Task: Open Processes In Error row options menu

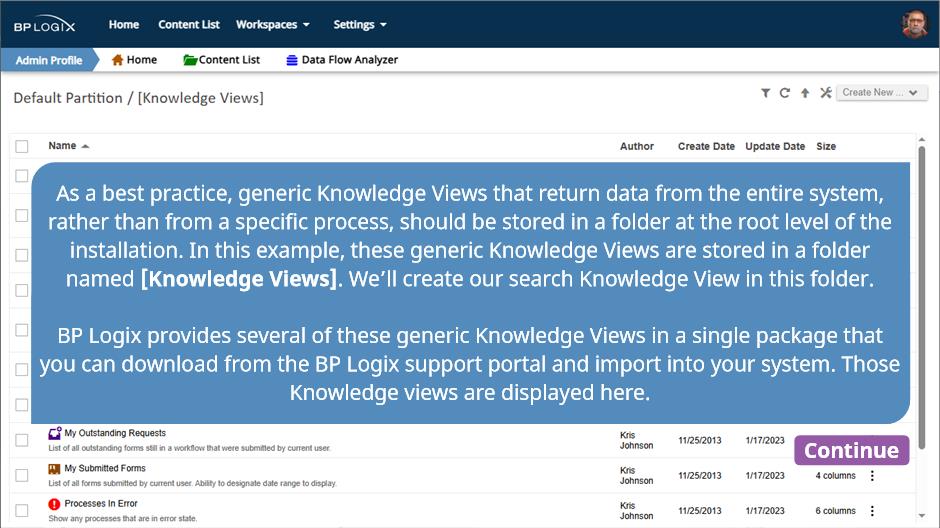Action: pyautogui.click(x=872, y=511)
